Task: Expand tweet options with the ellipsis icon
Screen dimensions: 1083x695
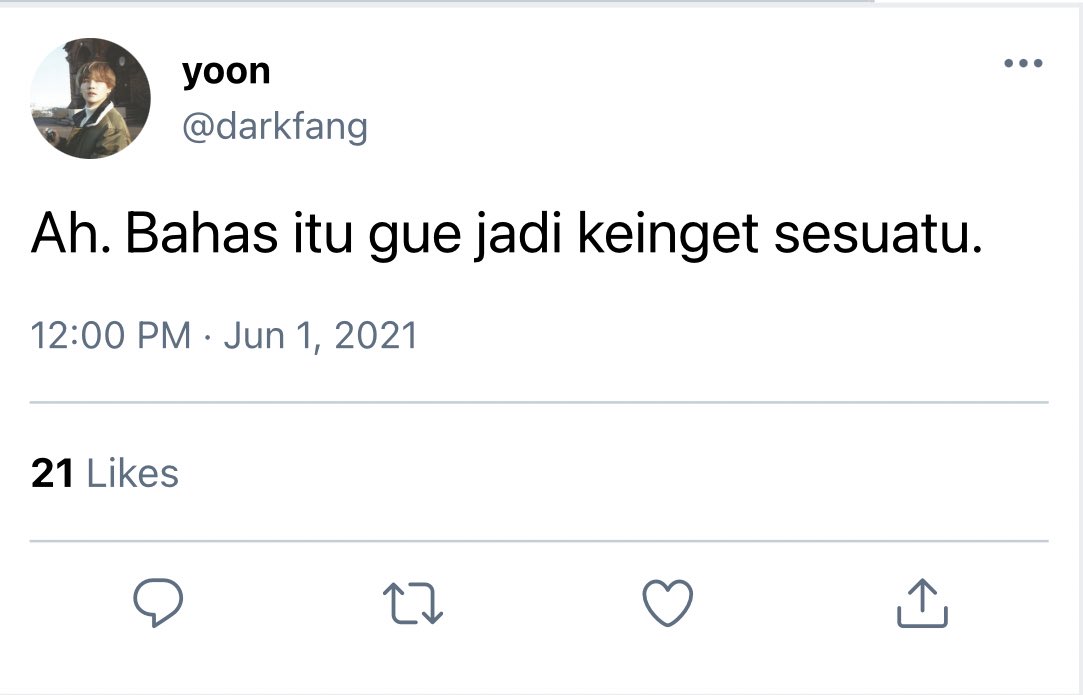Action: click(1023, 64)
